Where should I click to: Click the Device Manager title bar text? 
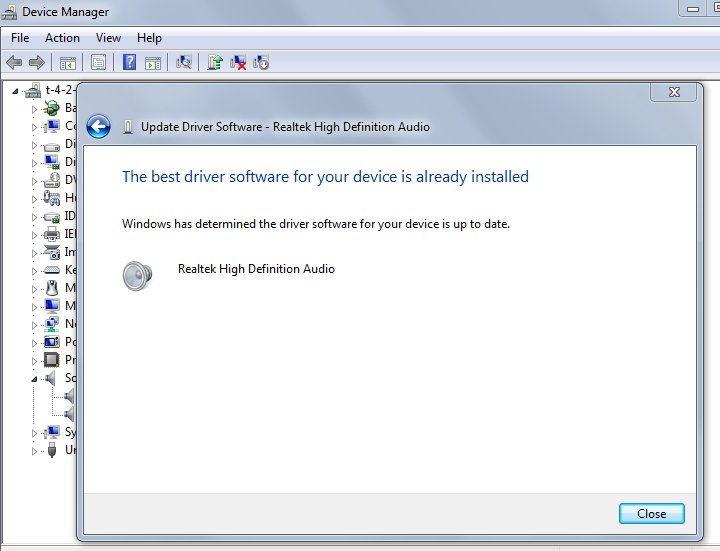[x=65, y=11]
